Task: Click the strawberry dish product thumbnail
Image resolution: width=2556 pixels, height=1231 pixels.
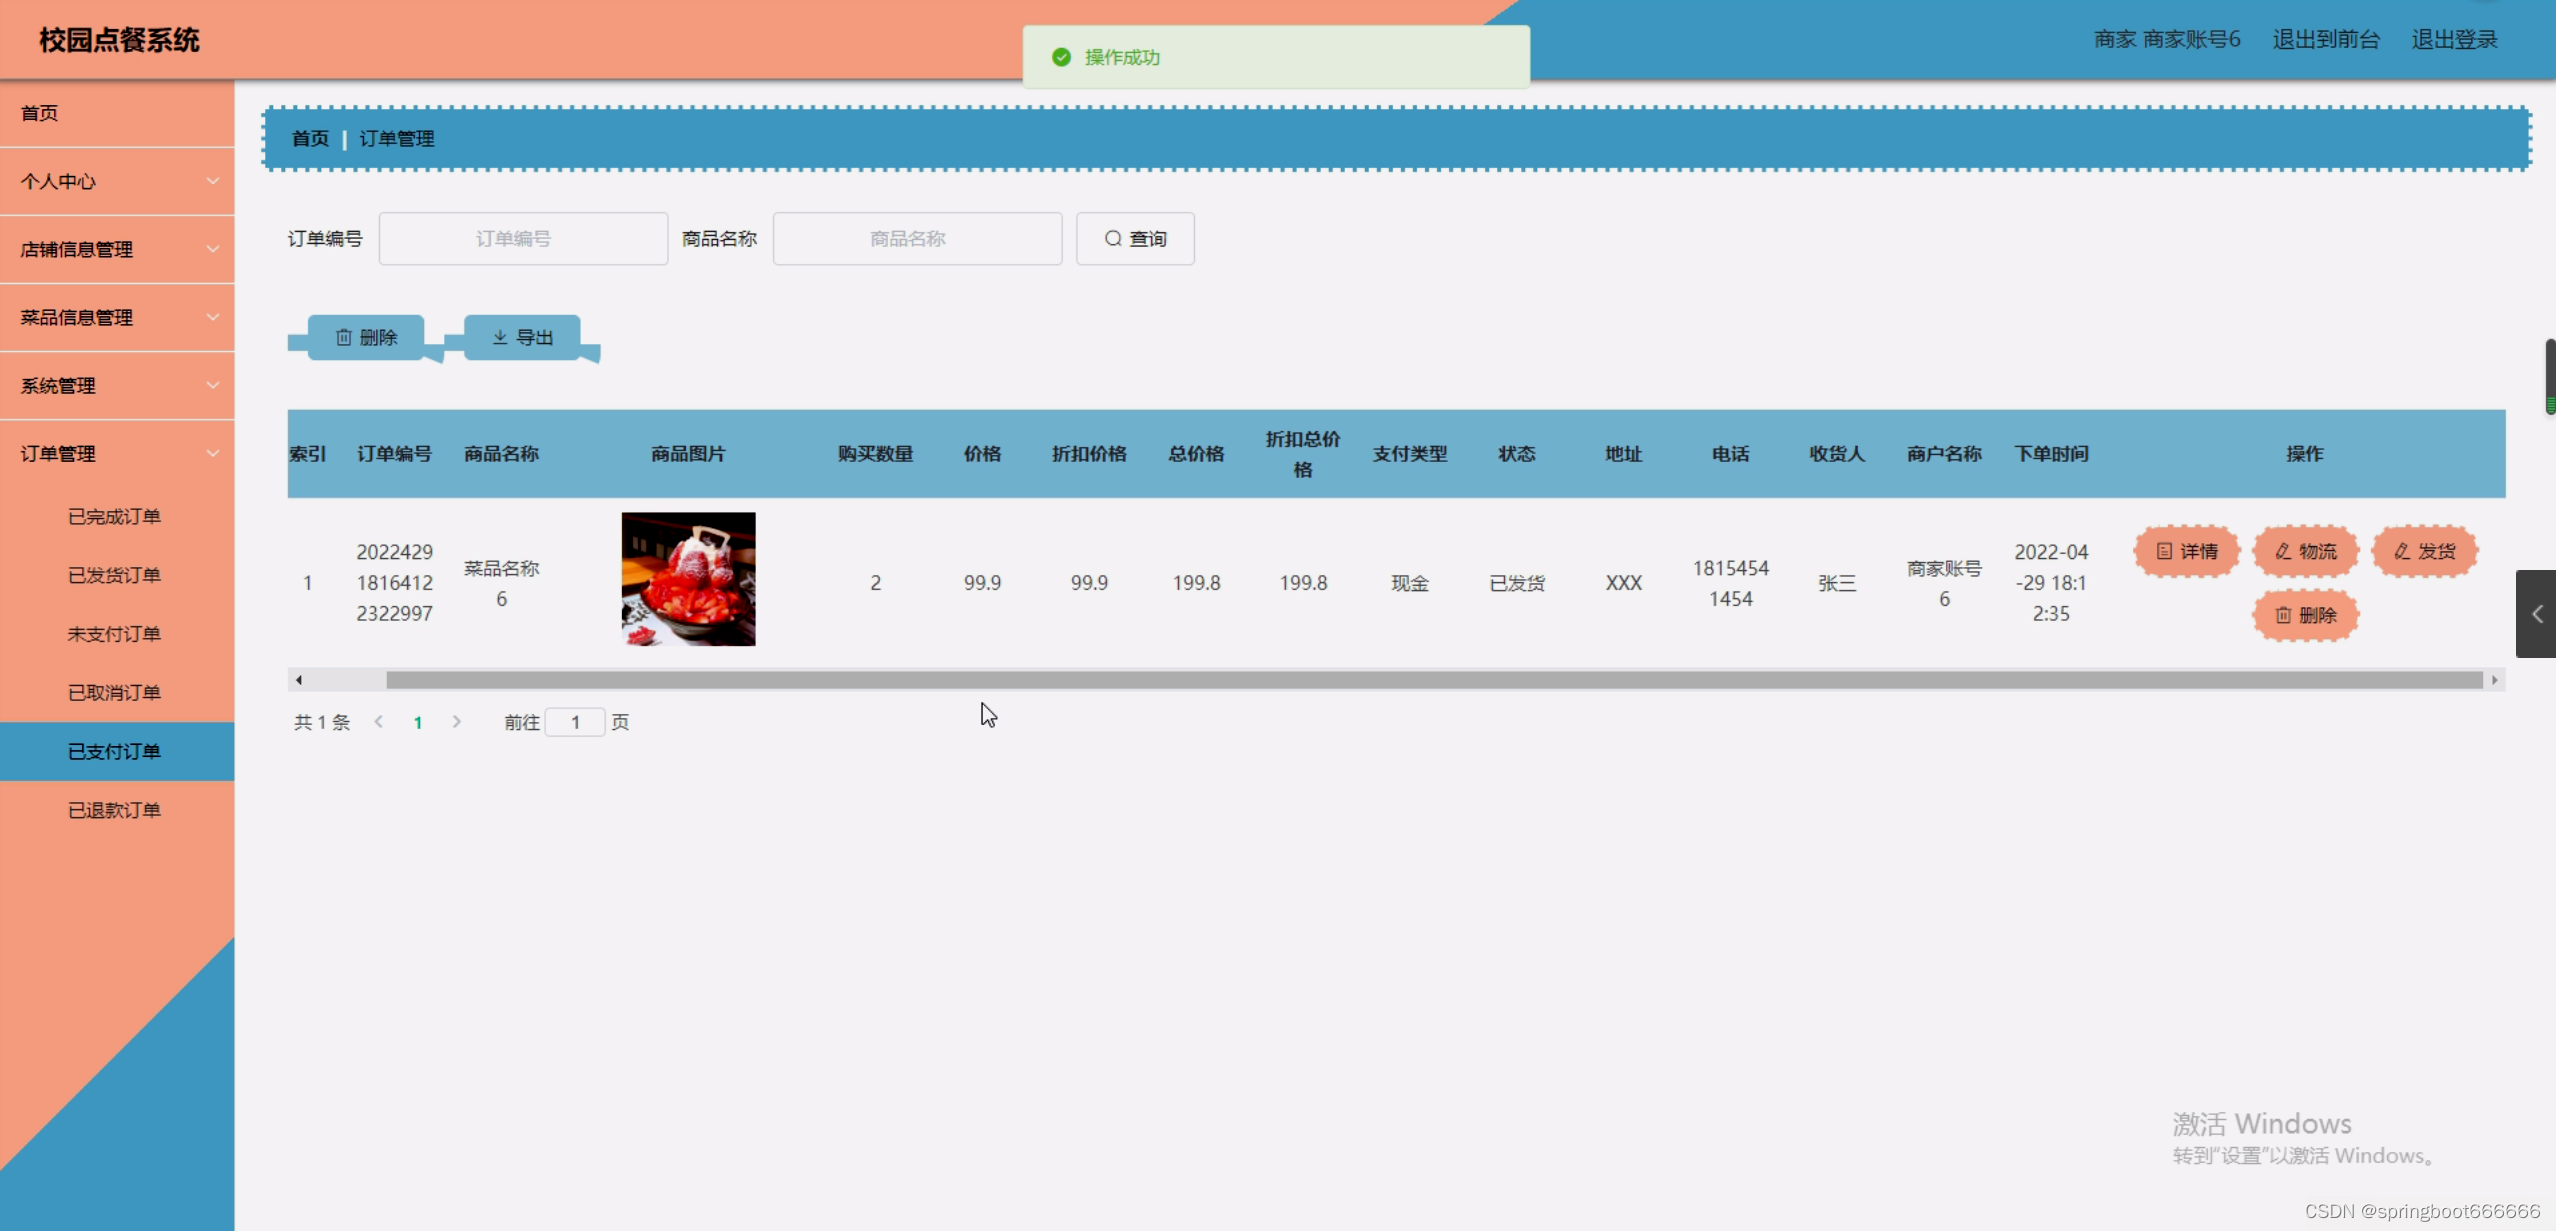Action: point(688,579)
